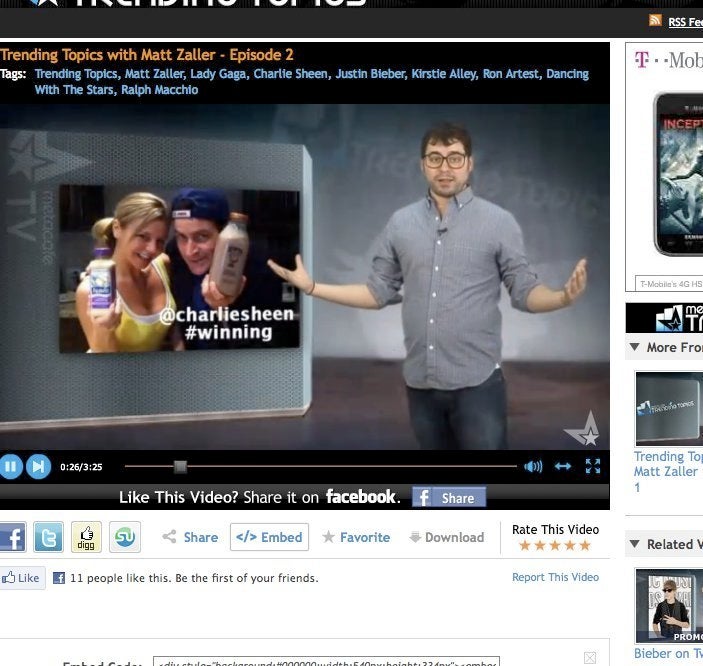Pause the video playback
Image resolution: width=703 pixels, height=666 pixels.
[11, 466]
